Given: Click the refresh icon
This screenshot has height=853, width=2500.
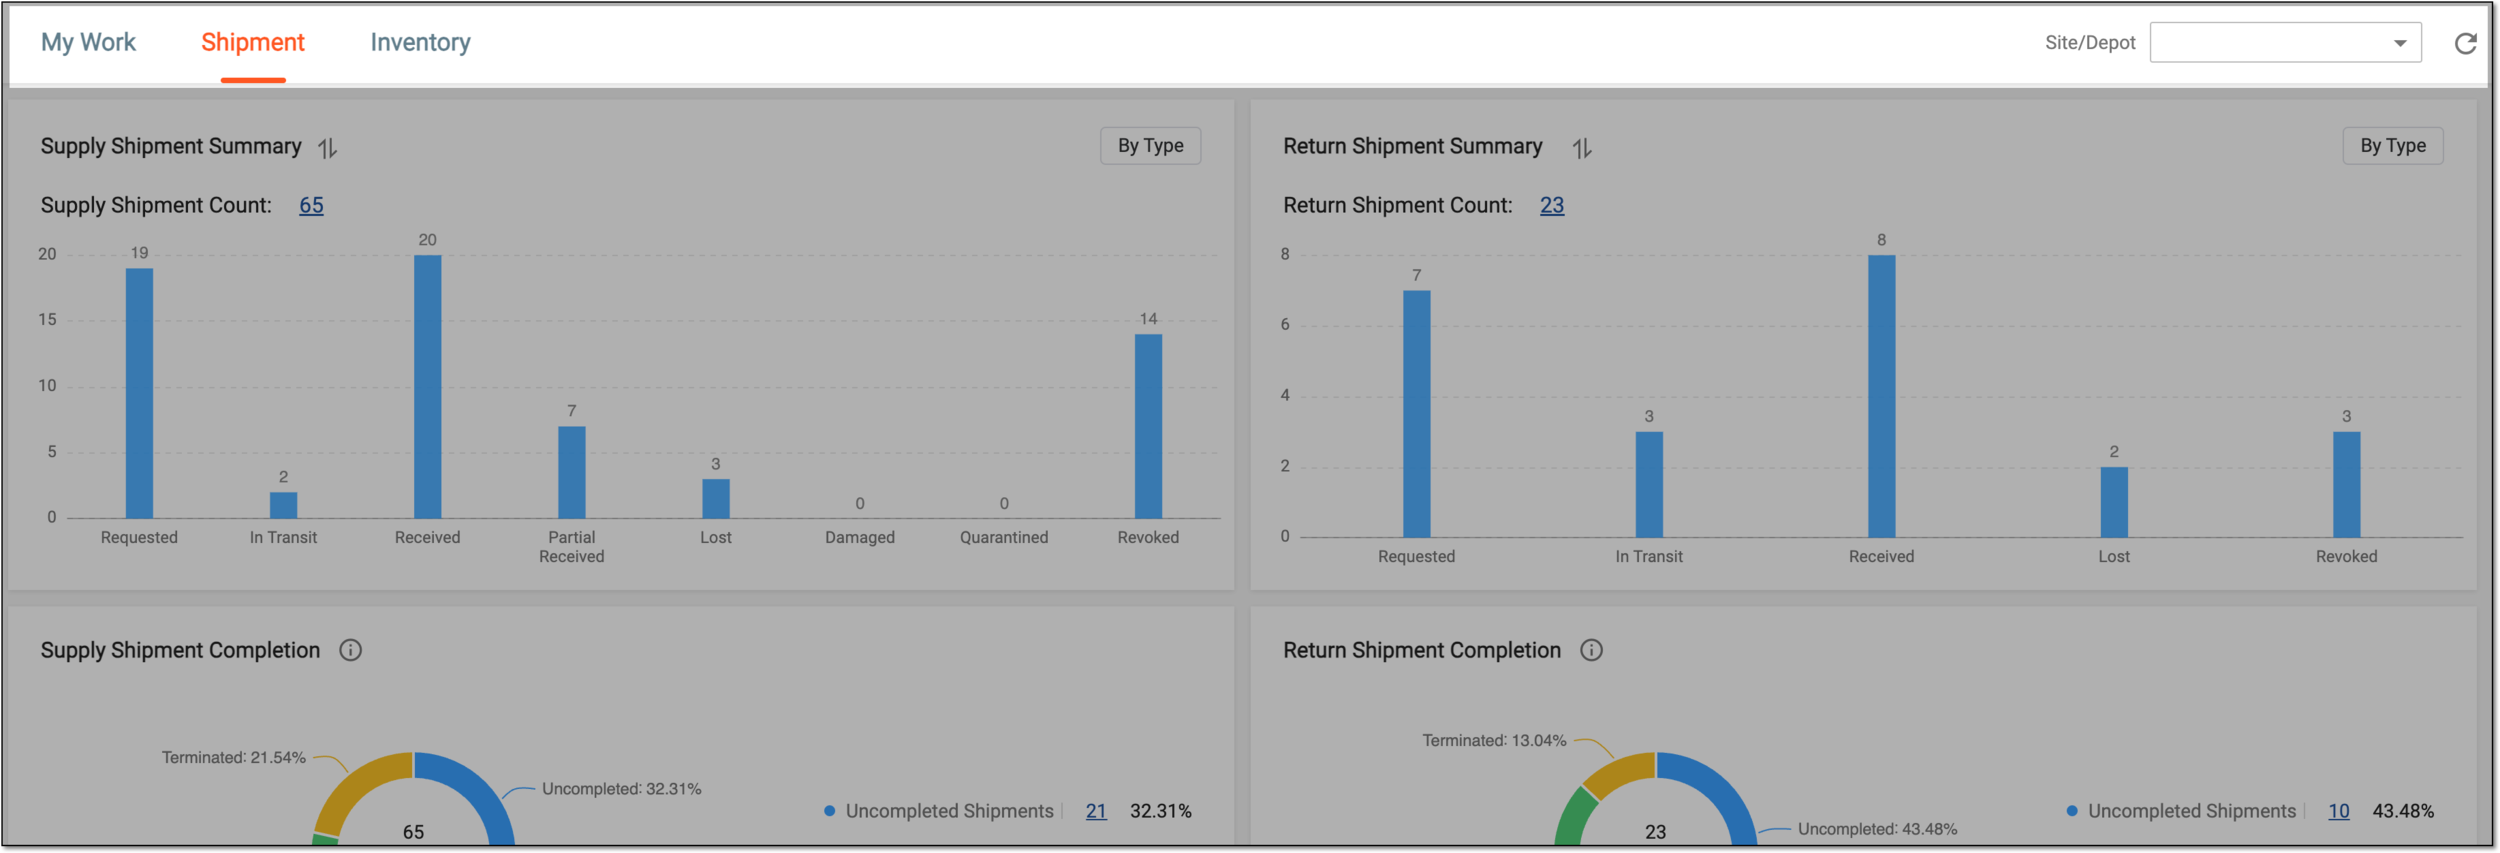Looking at the screenshot, I should [2466, 43].
